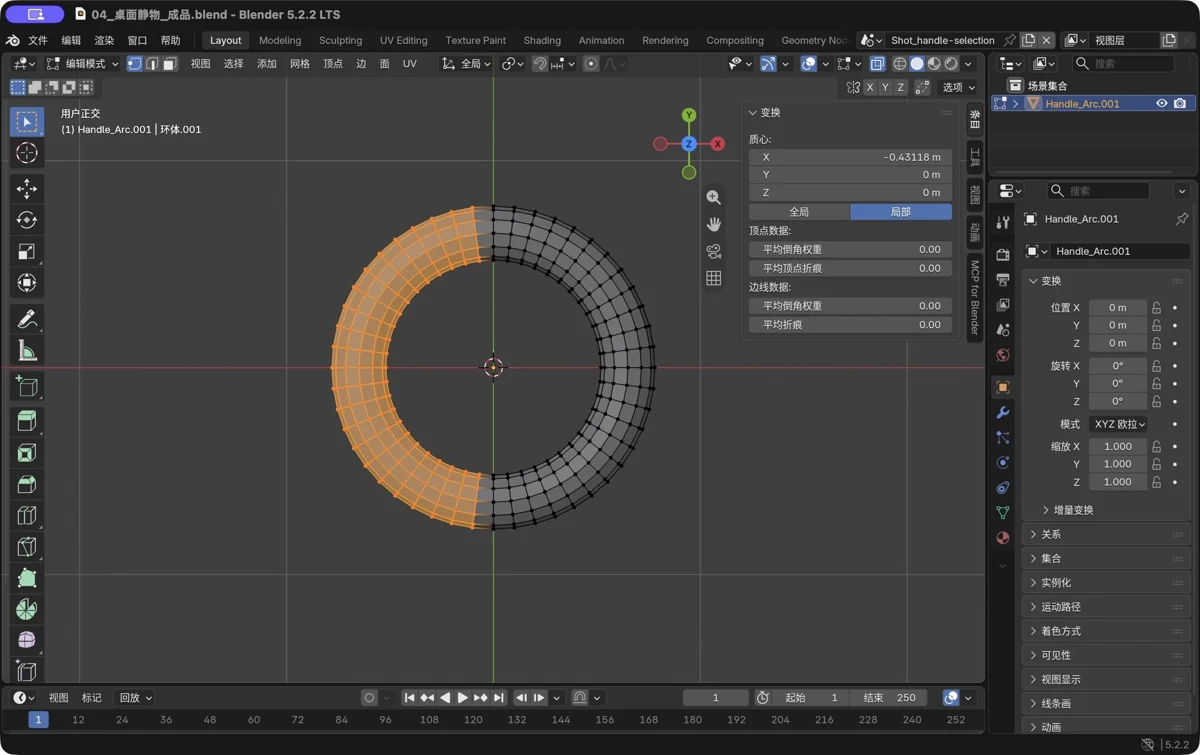This screenshot has width=1200, height=755.
Task: Select the Rotate tool in the toolbar
Action: point(27,220)
